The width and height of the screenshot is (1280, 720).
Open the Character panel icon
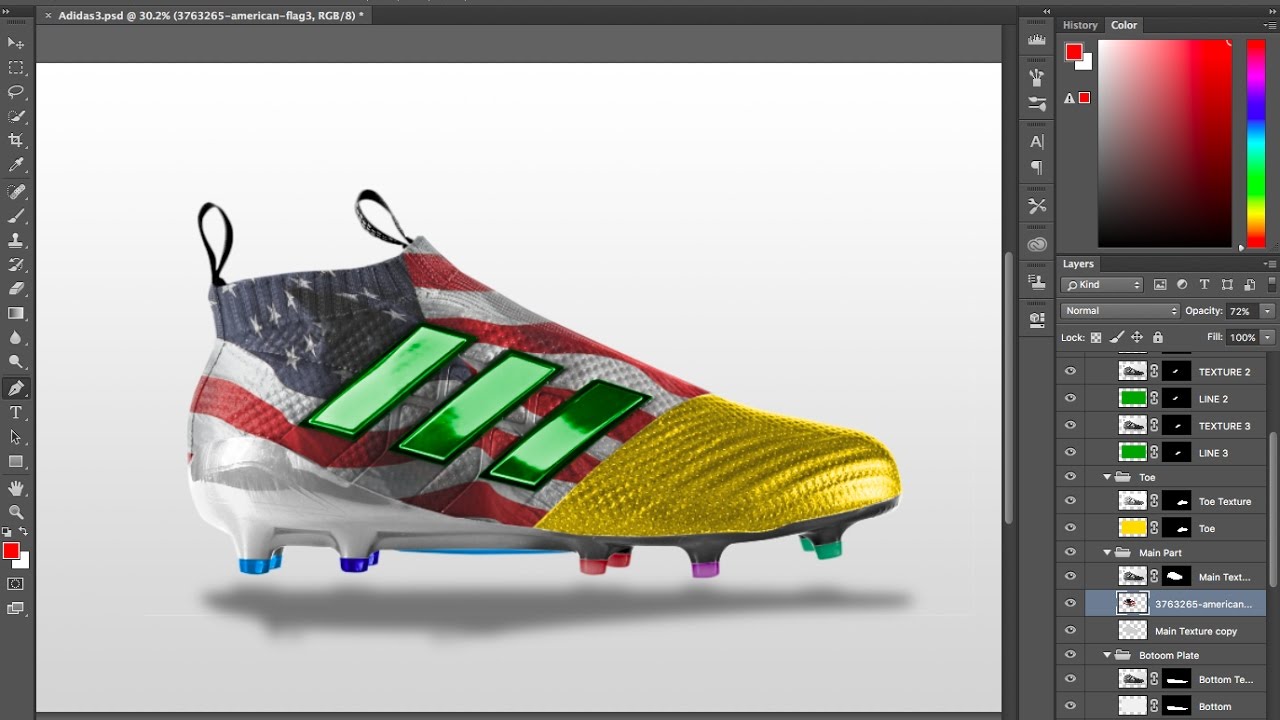[x=1037, y=141]
